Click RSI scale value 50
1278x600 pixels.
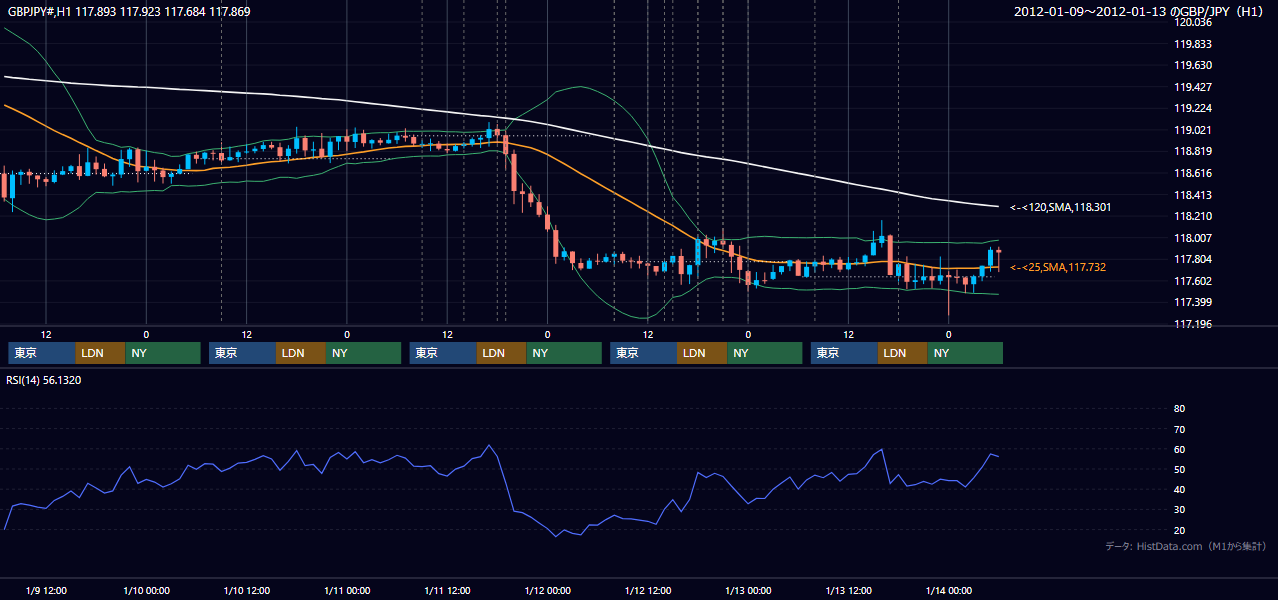pos(1179,469)
